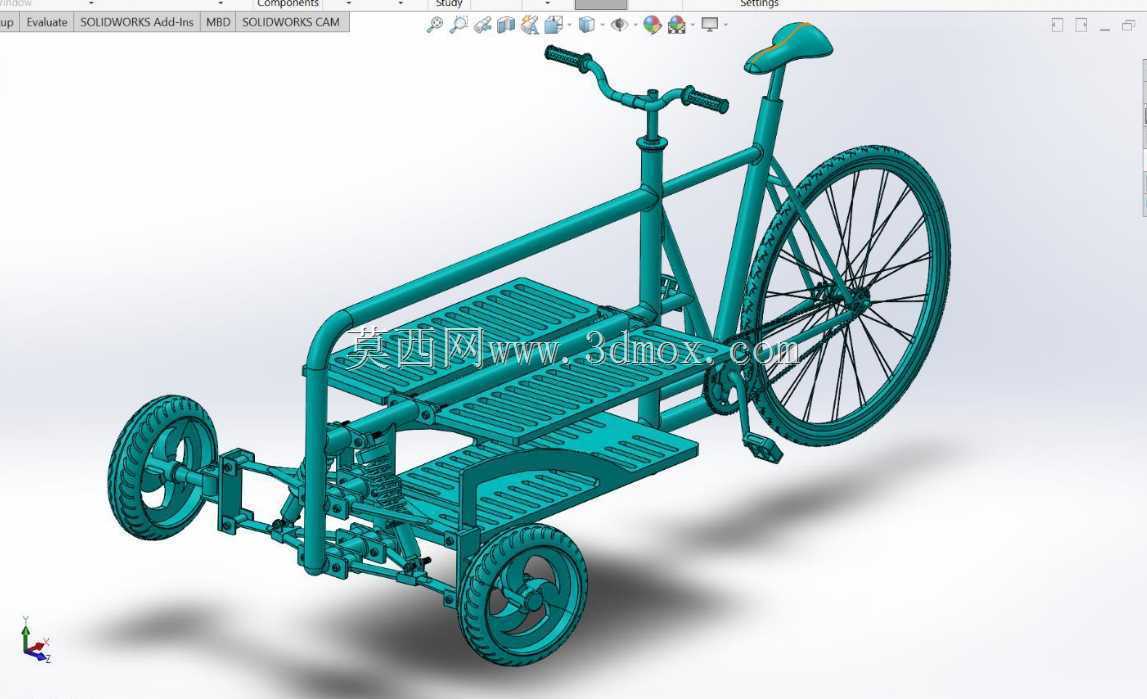Click View Settings monitor icon
Image resolution: width=1147 pixels, height=699 pixels.
point(710,25)
